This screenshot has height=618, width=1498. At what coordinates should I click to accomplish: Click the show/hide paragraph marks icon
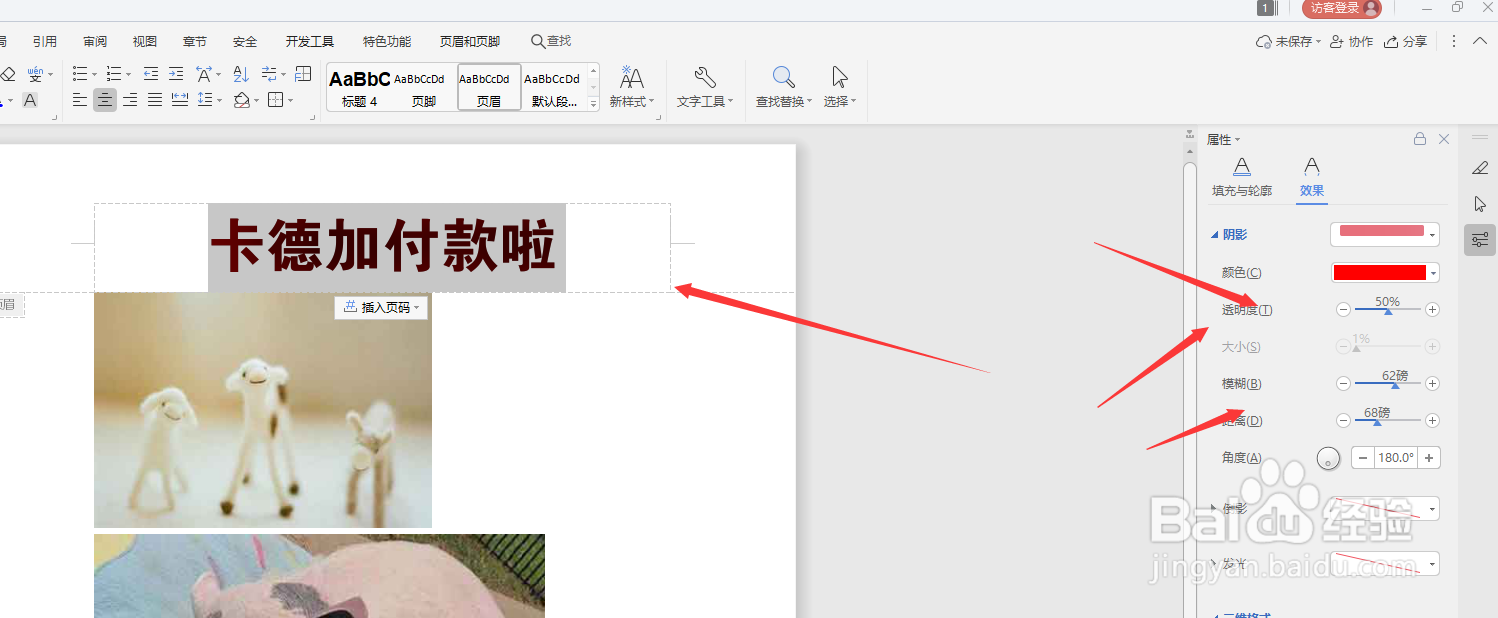[x=269, y=74]
